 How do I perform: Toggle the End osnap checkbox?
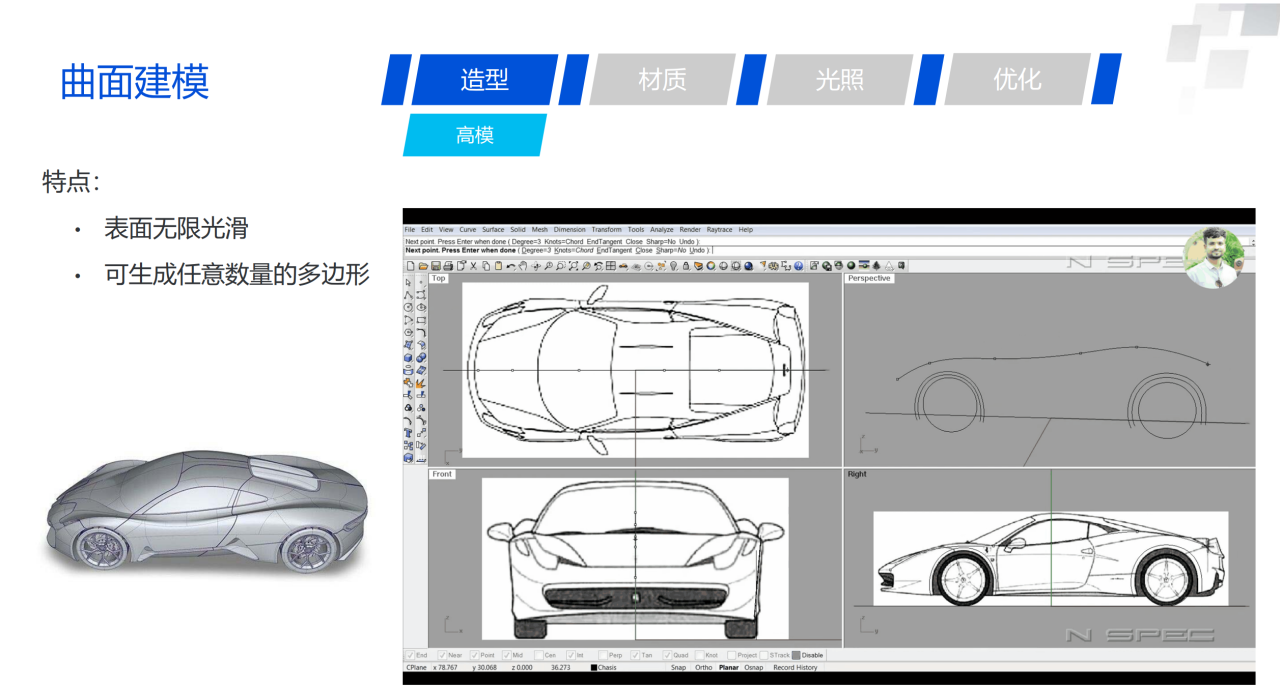point(410,655)
